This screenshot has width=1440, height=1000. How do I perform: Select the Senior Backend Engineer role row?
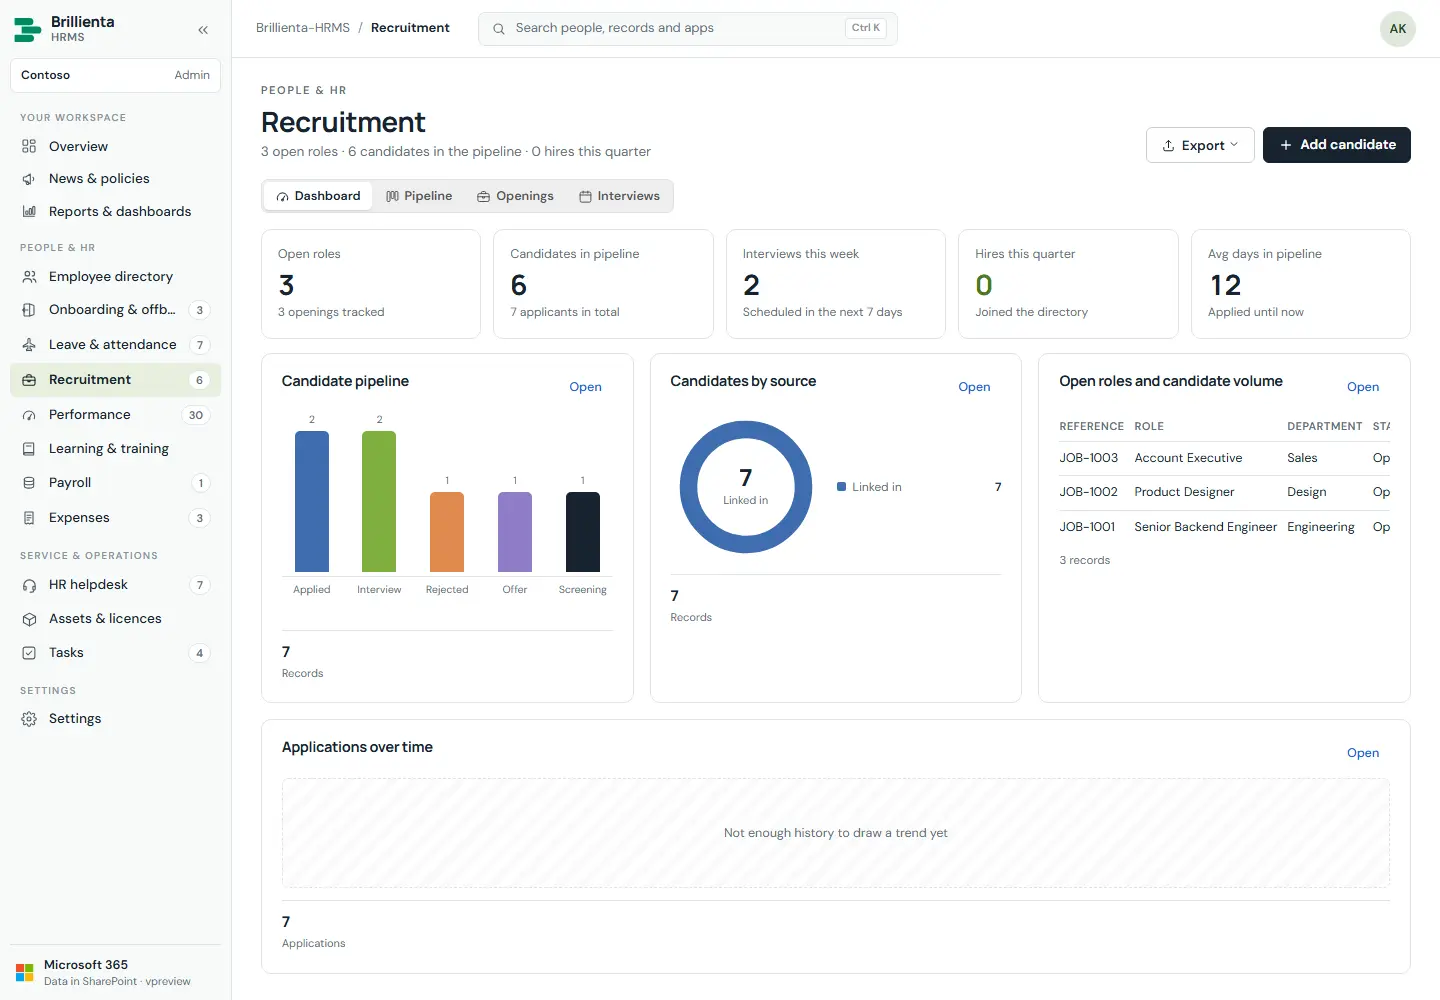click(x=1225, y=527)
